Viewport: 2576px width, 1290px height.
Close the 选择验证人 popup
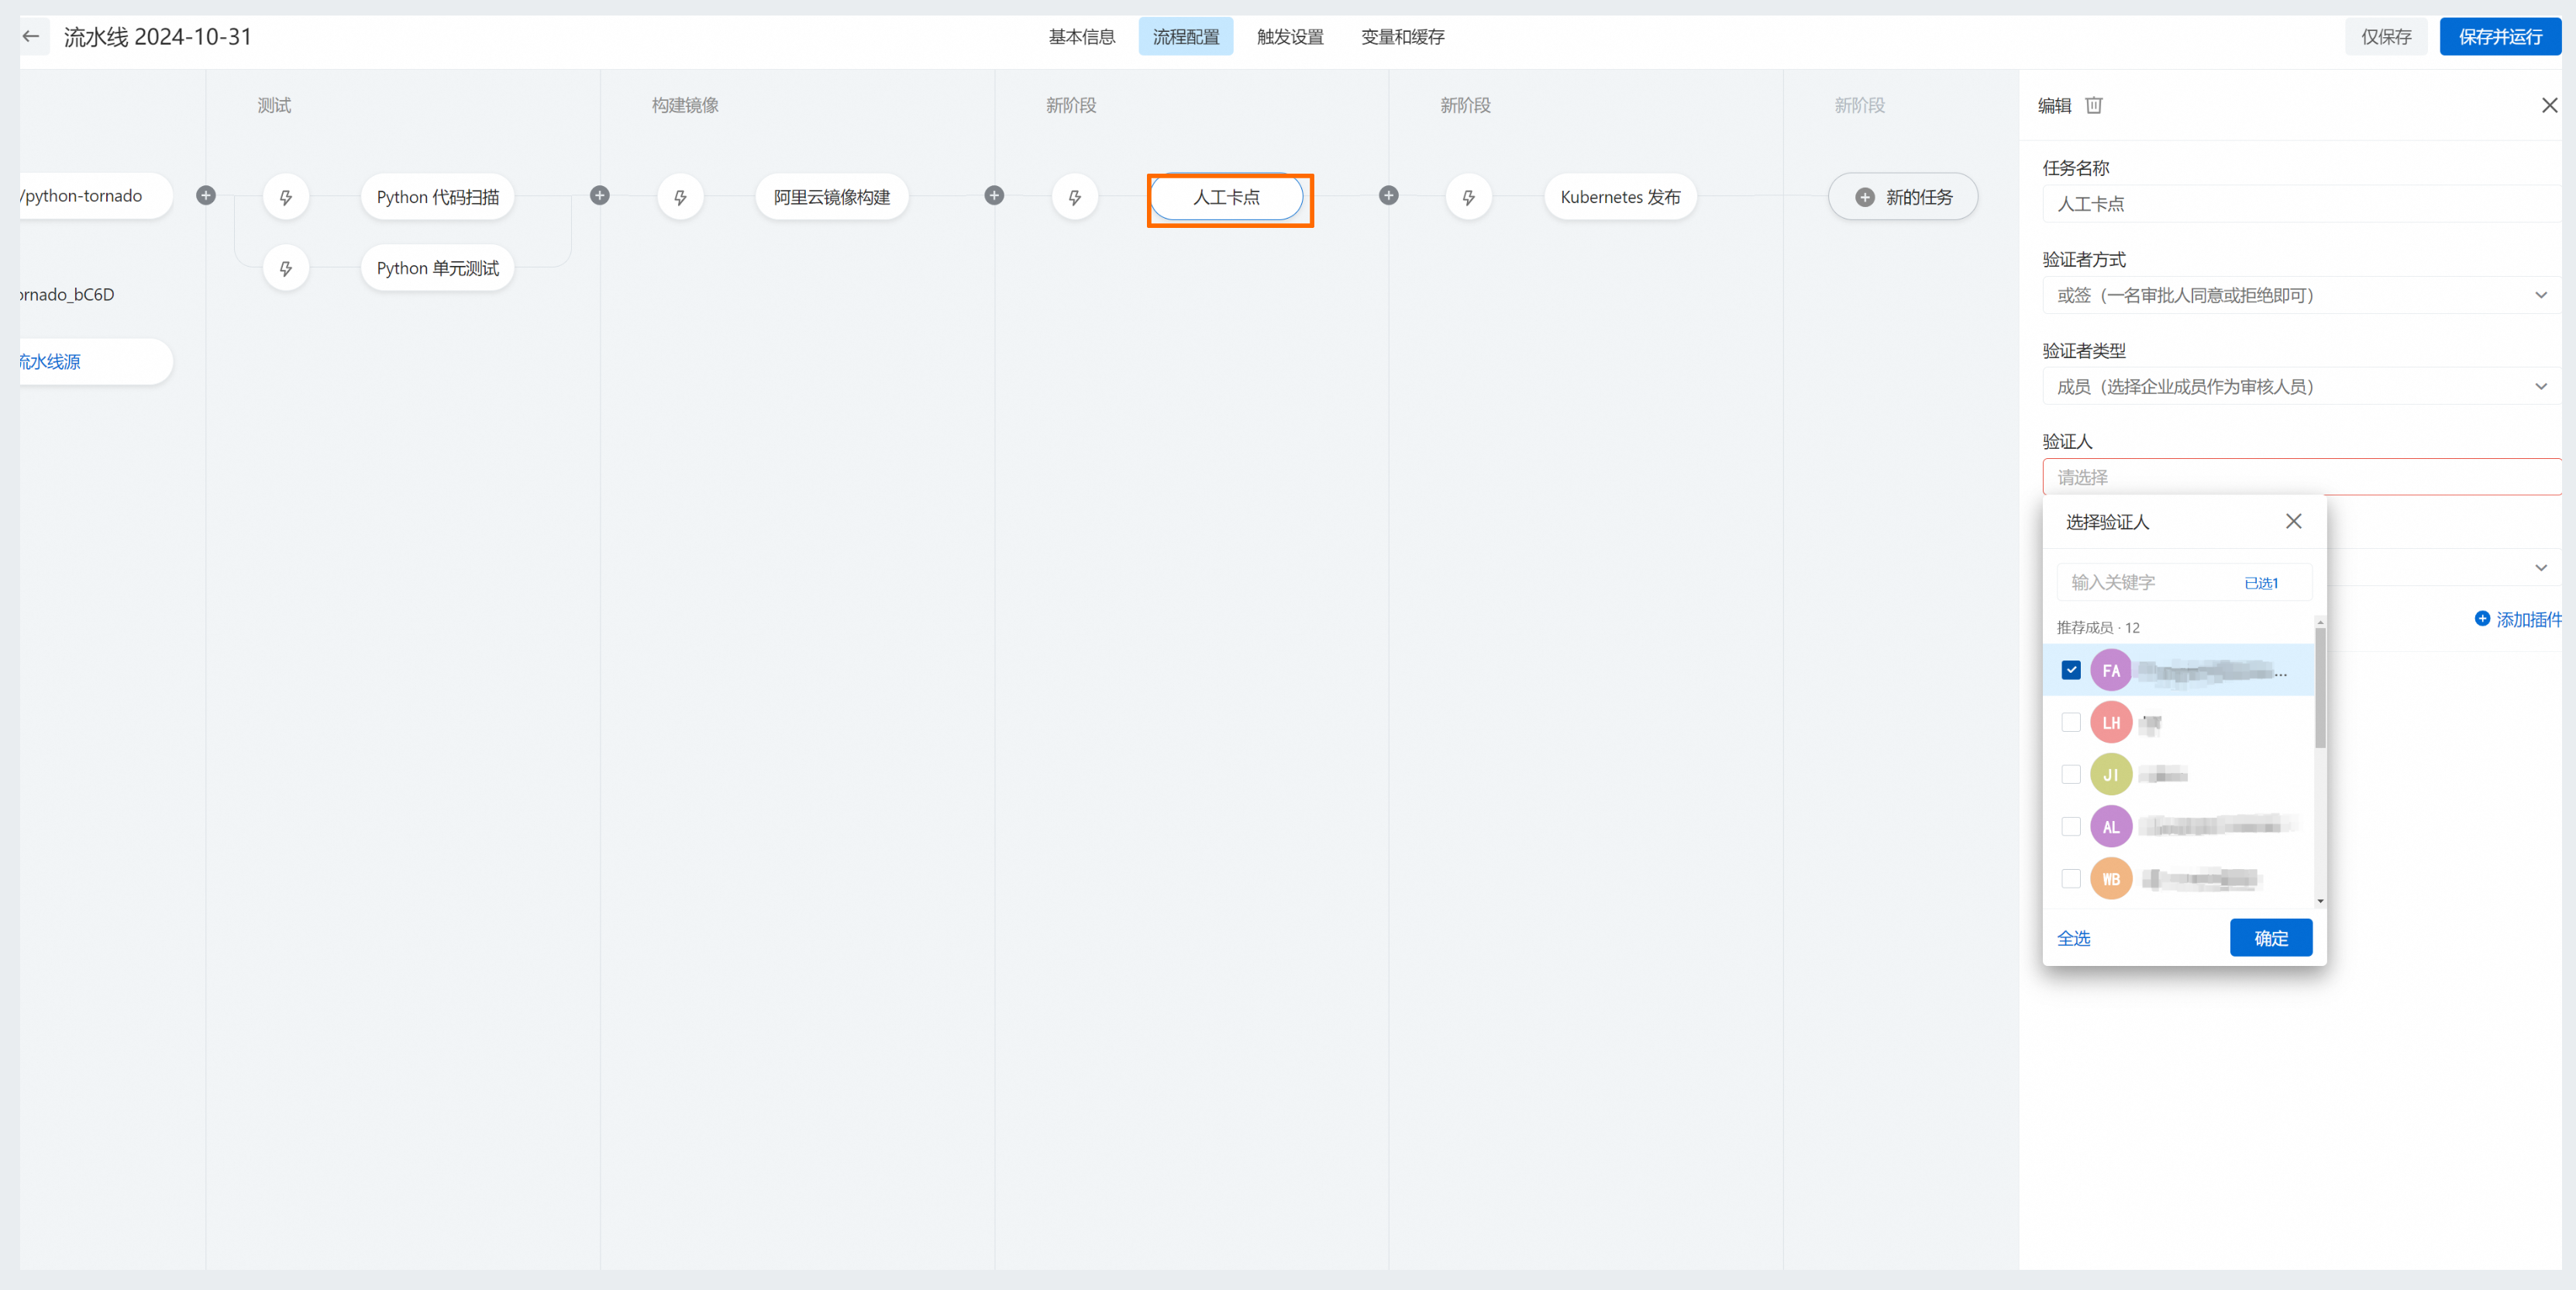pos(2294,521)
